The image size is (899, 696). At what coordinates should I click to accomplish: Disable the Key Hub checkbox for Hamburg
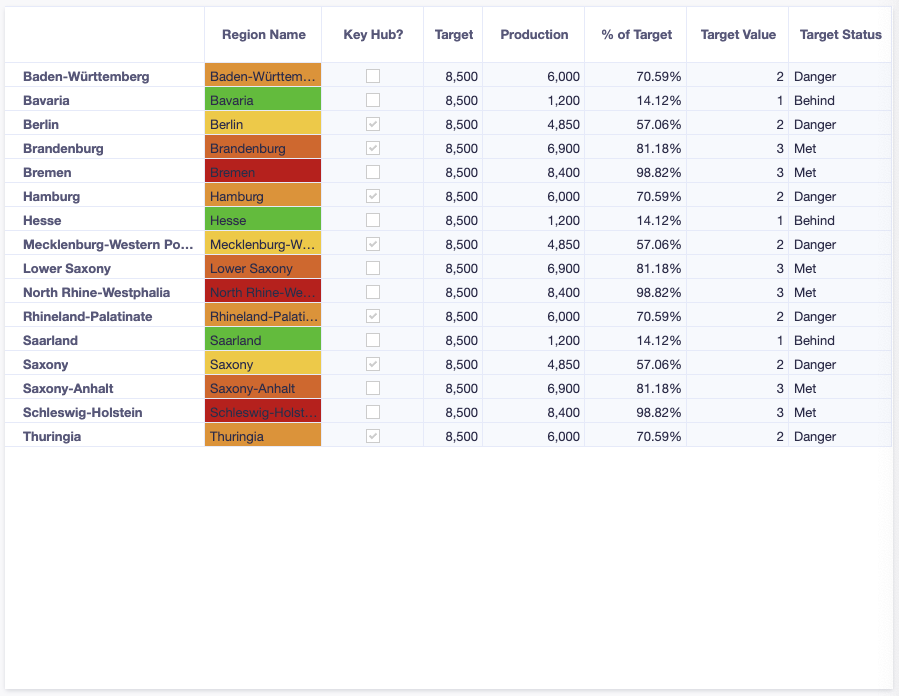tap(373, 196)
